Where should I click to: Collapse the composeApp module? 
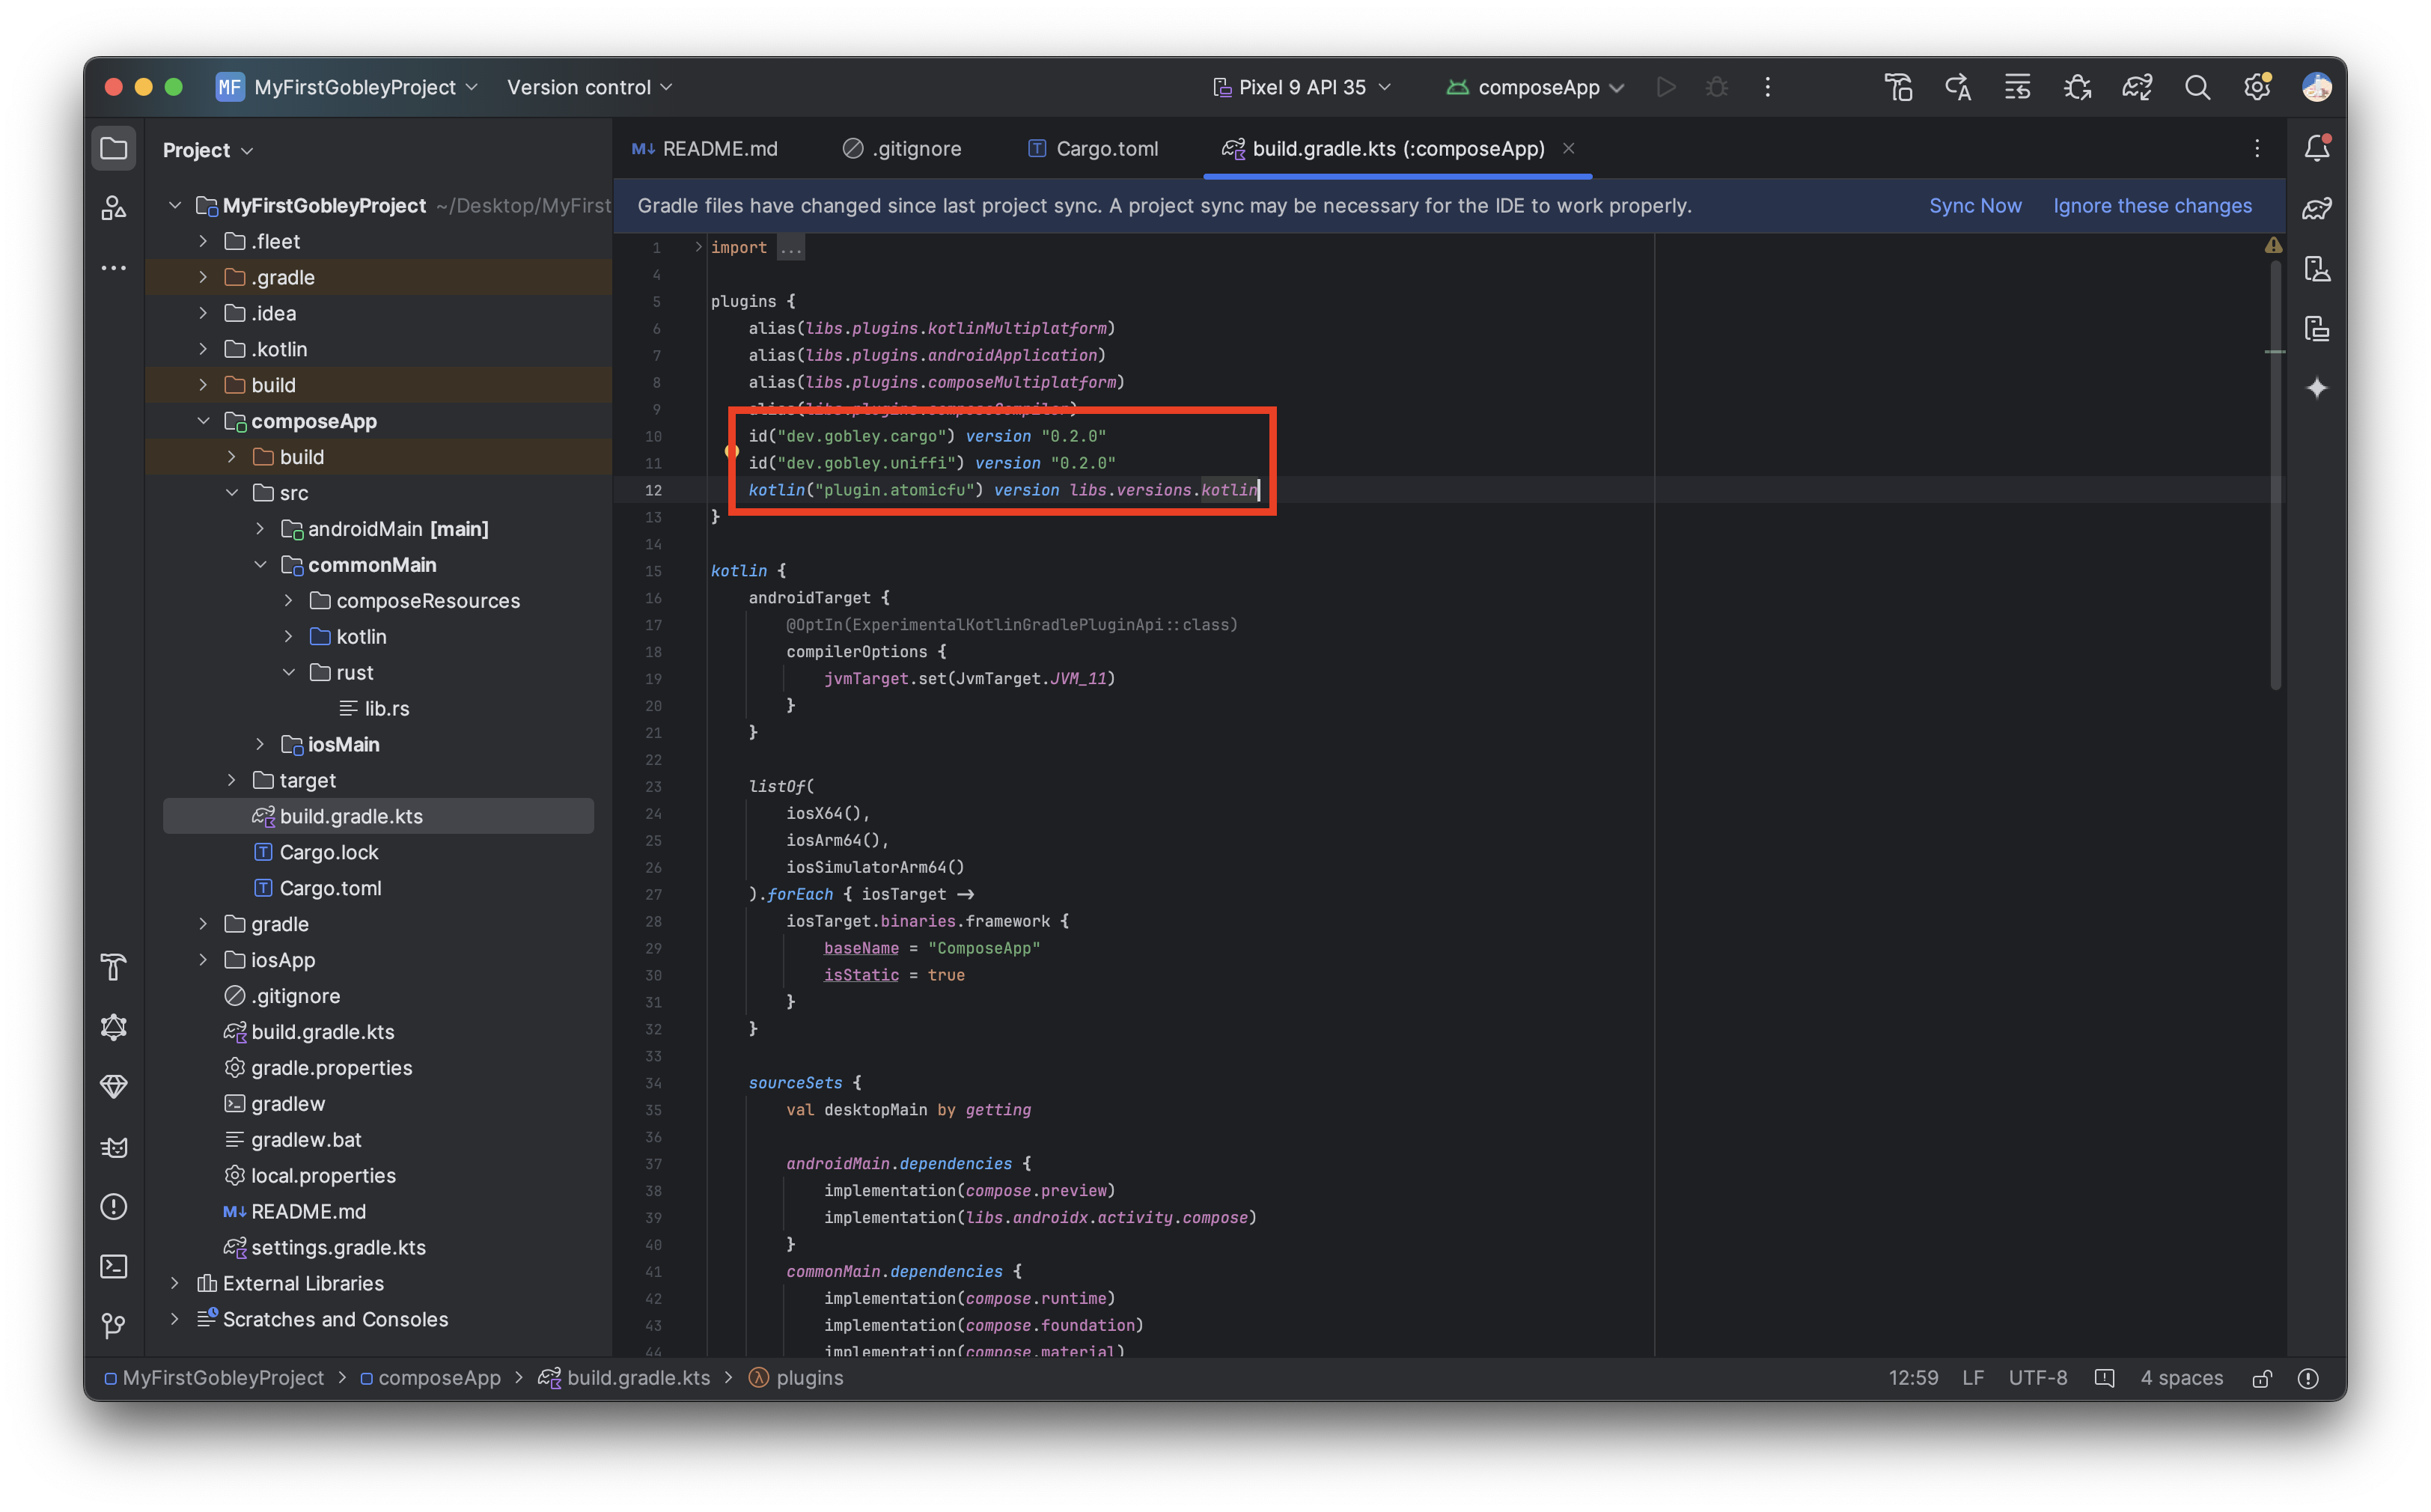click(x=203, y=421)
